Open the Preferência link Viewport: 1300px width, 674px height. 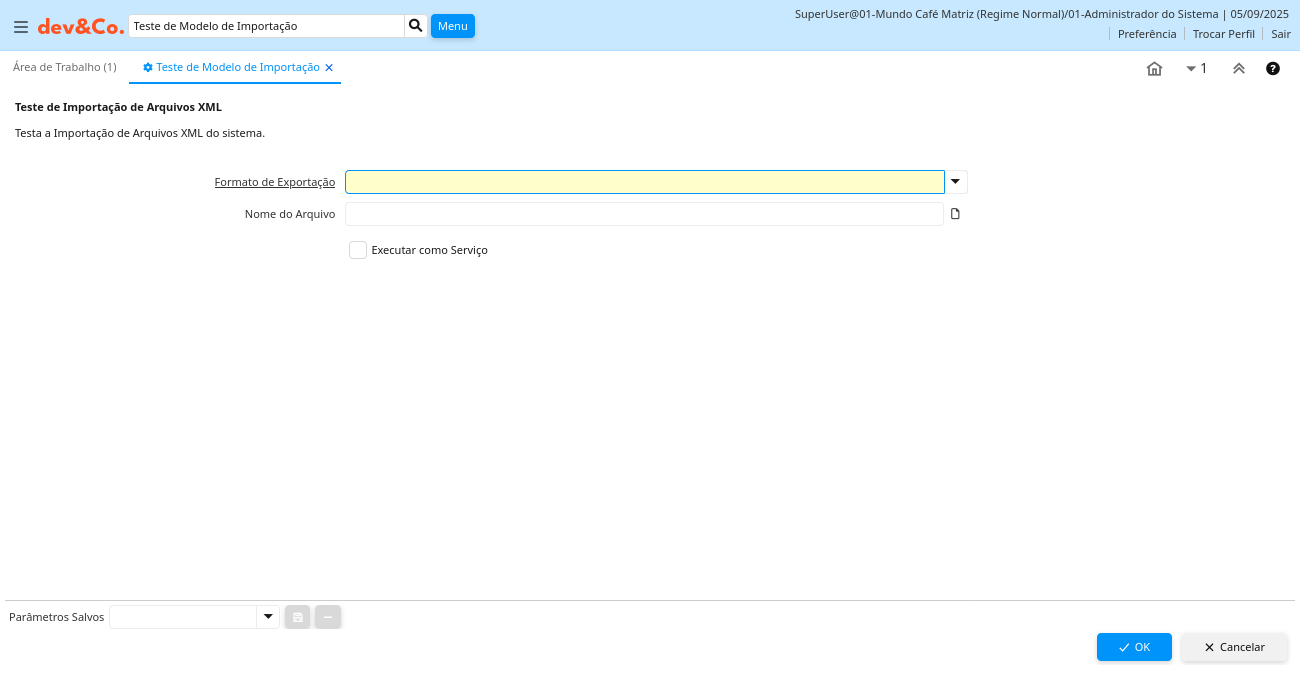(x=1146, y=34)
